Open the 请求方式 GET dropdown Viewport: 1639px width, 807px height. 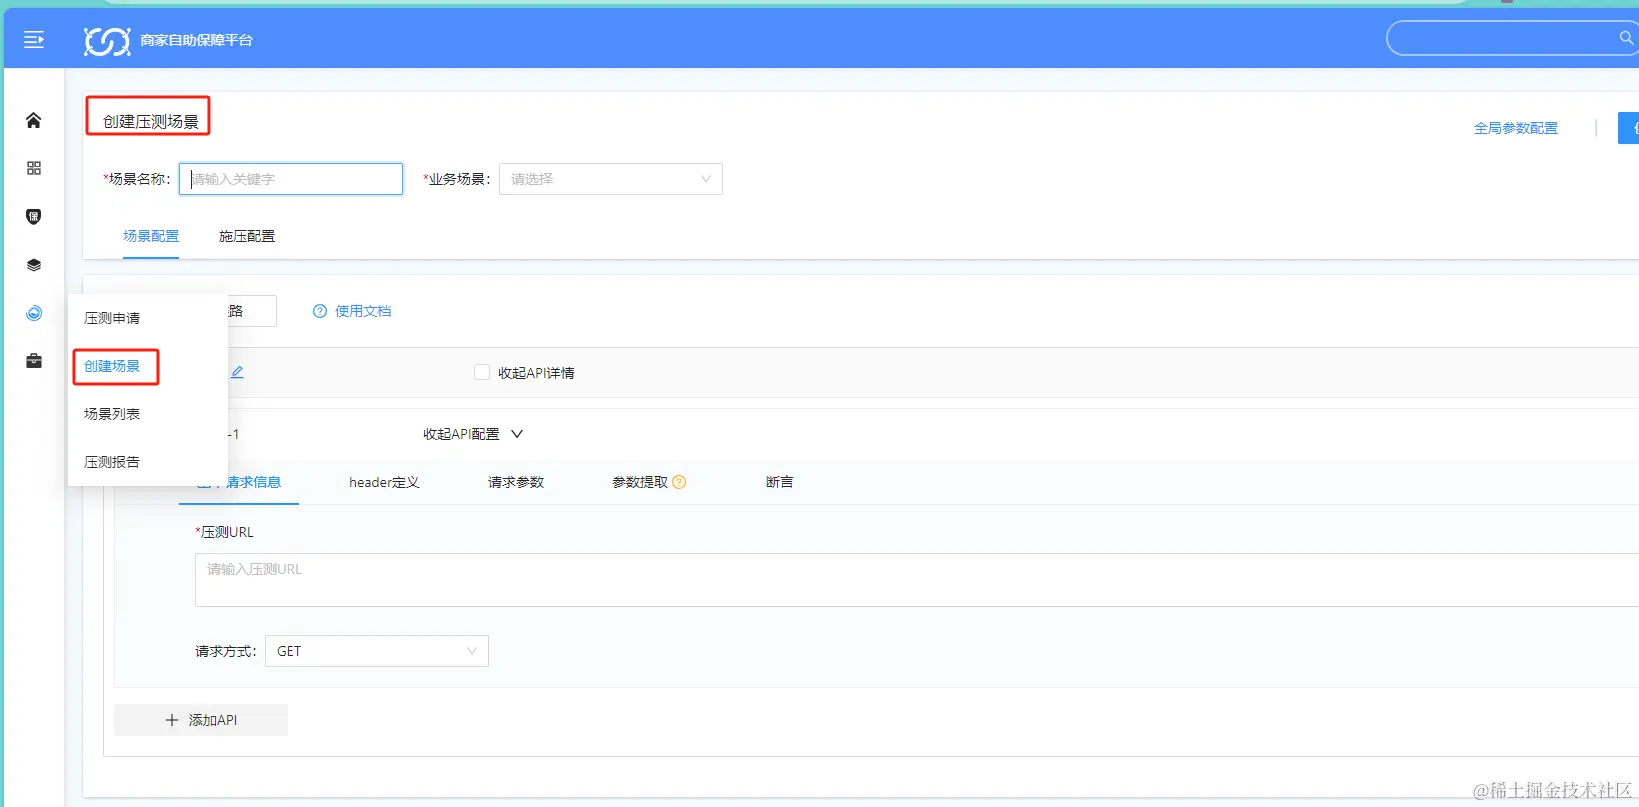377,651
